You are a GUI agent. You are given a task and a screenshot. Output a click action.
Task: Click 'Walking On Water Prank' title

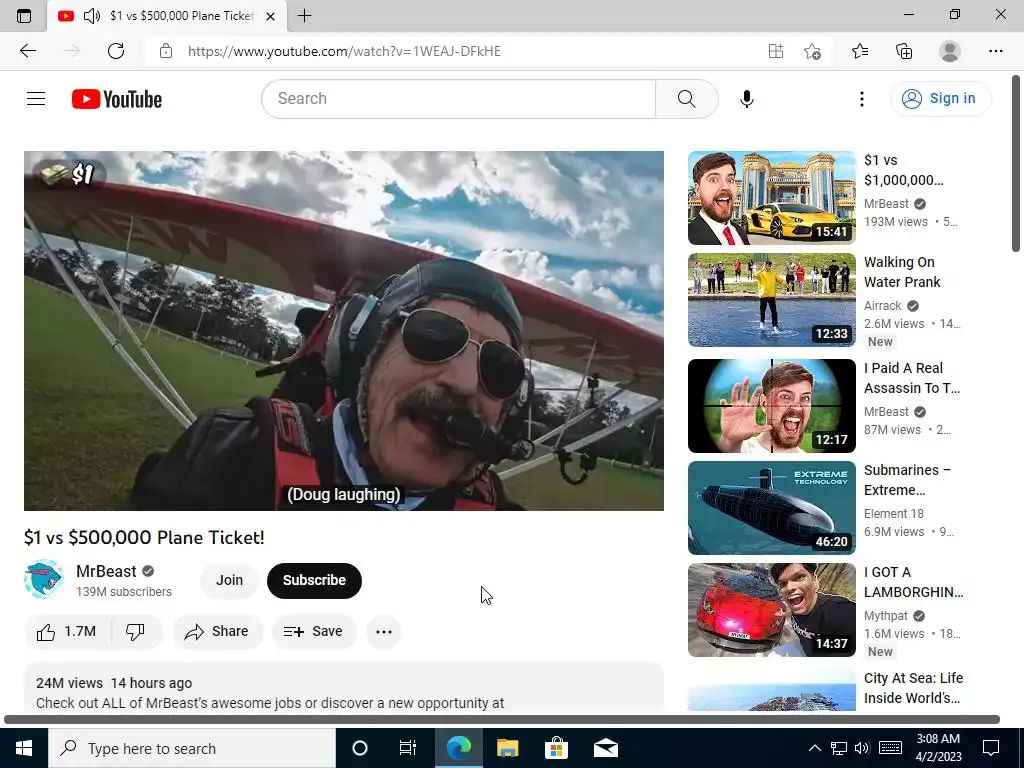click(x=902, y=272)
